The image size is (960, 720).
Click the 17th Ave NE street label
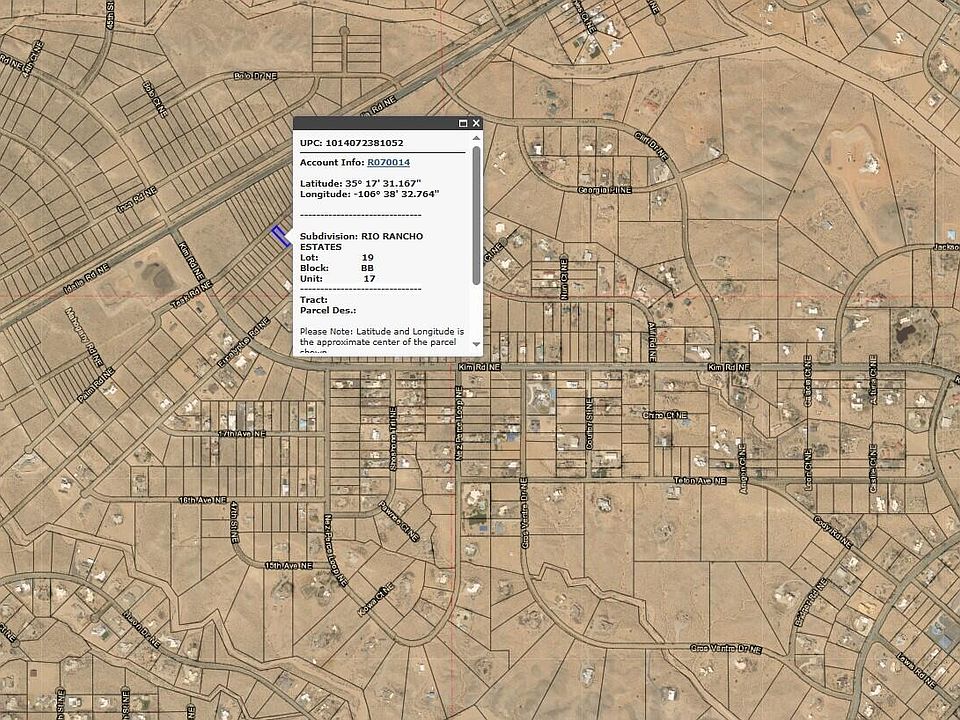pyautogui.click(x=242, y=433)
